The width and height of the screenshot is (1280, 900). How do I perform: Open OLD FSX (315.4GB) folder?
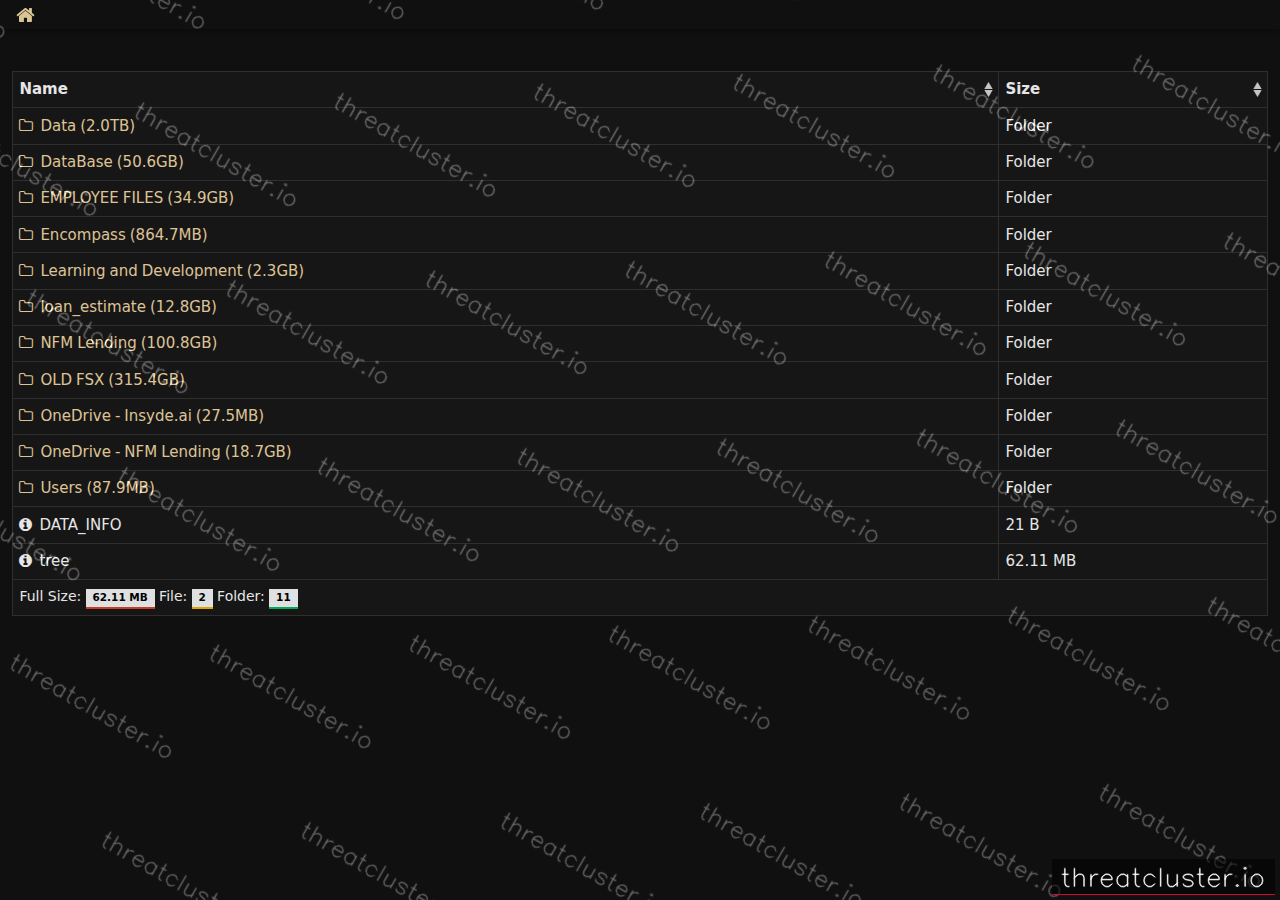(112, 380)
